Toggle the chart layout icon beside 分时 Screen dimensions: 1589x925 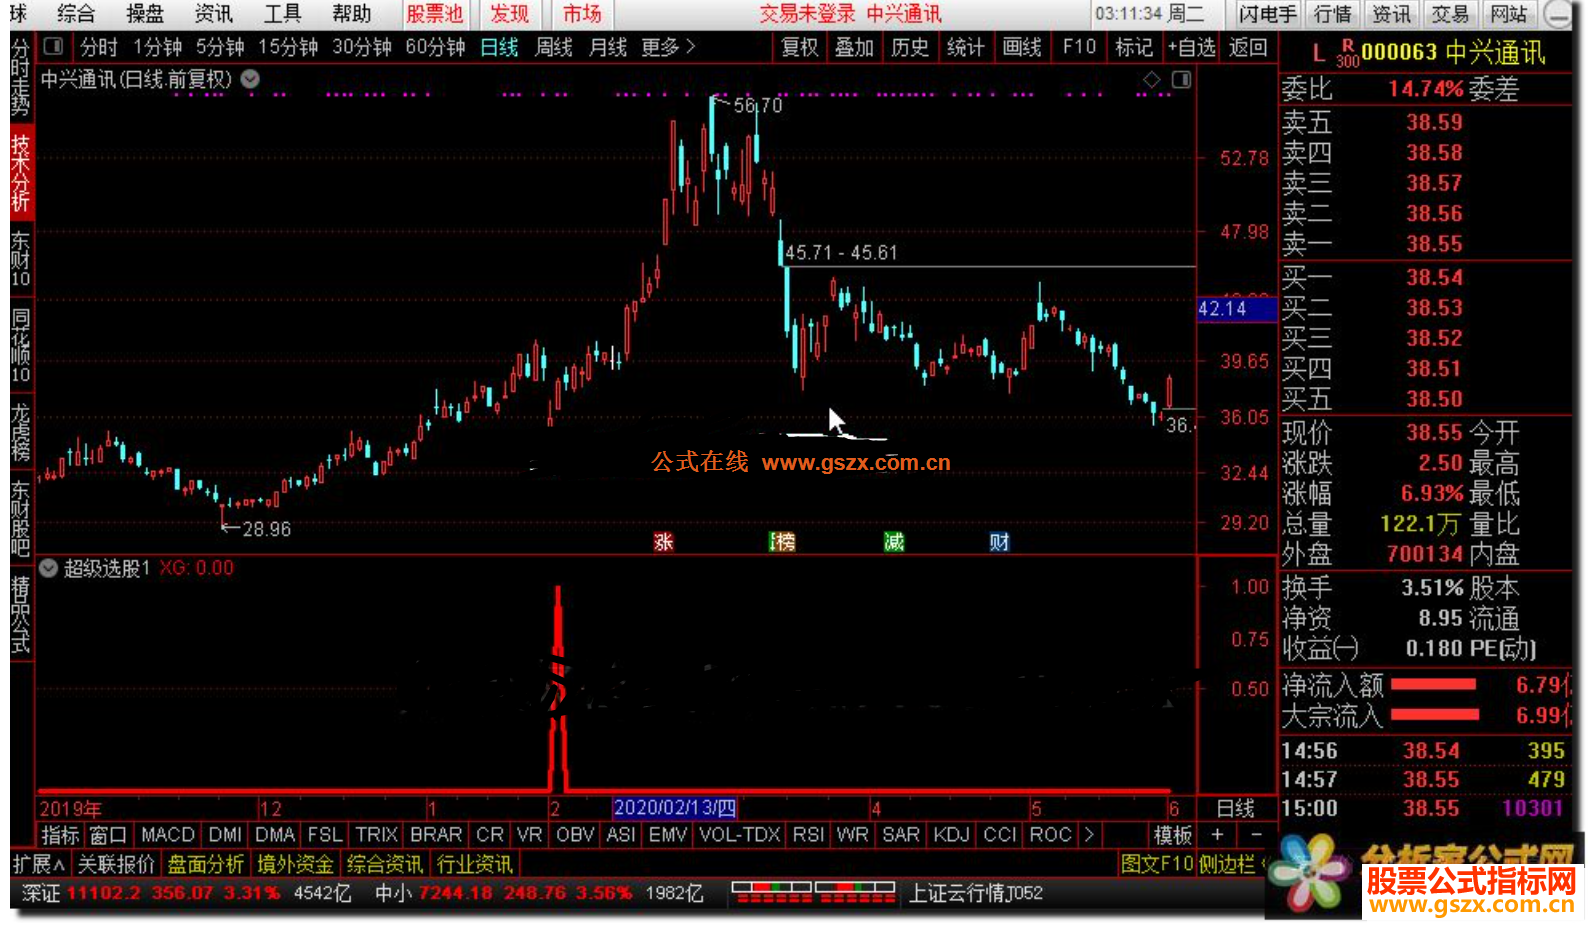tap(54, 46)
